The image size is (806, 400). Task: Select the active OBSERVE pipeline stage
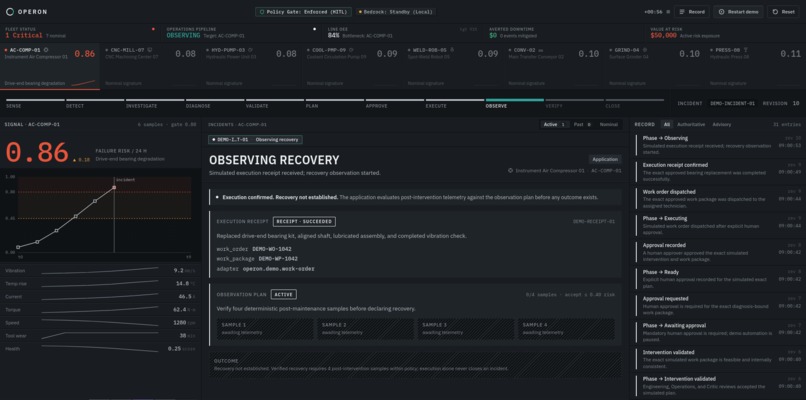pyautogui.click(x=515, y=103)
